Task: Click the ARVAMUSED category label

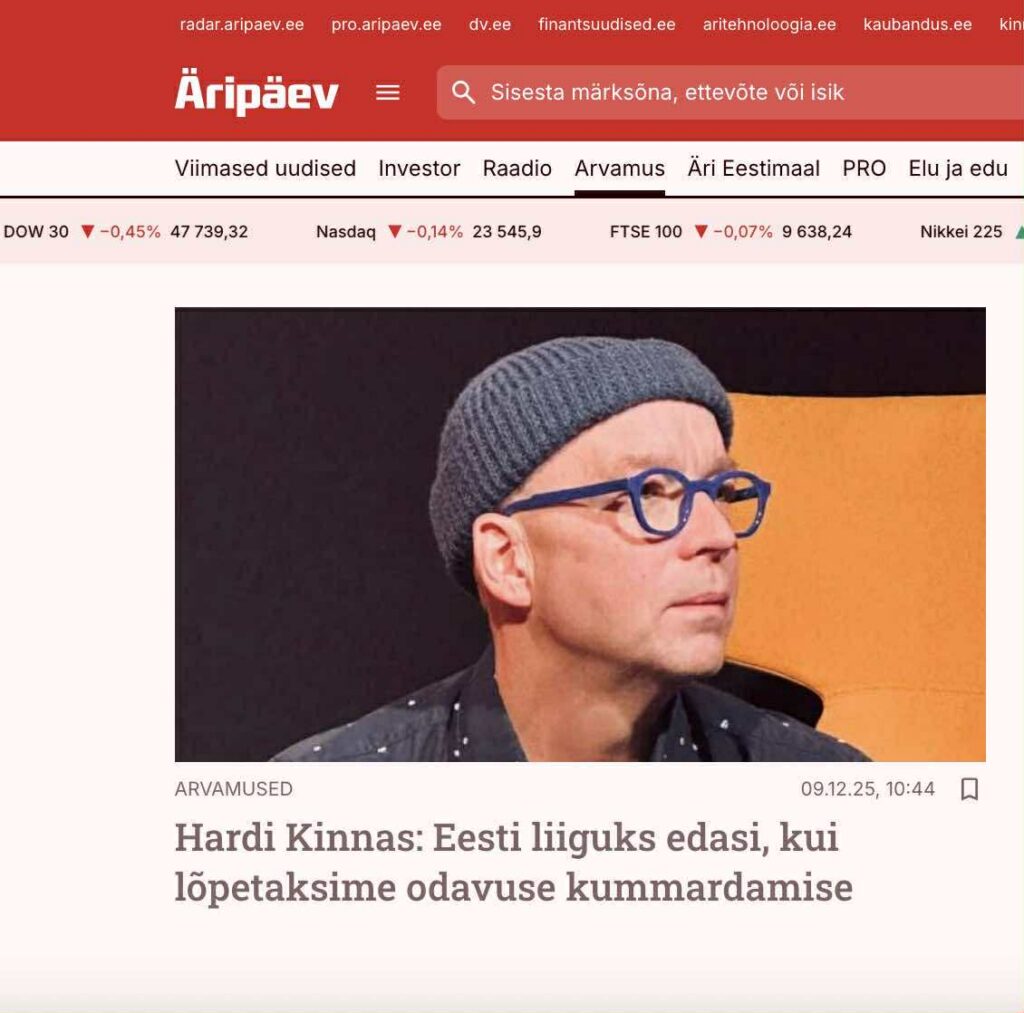Action: coord(234,789)
